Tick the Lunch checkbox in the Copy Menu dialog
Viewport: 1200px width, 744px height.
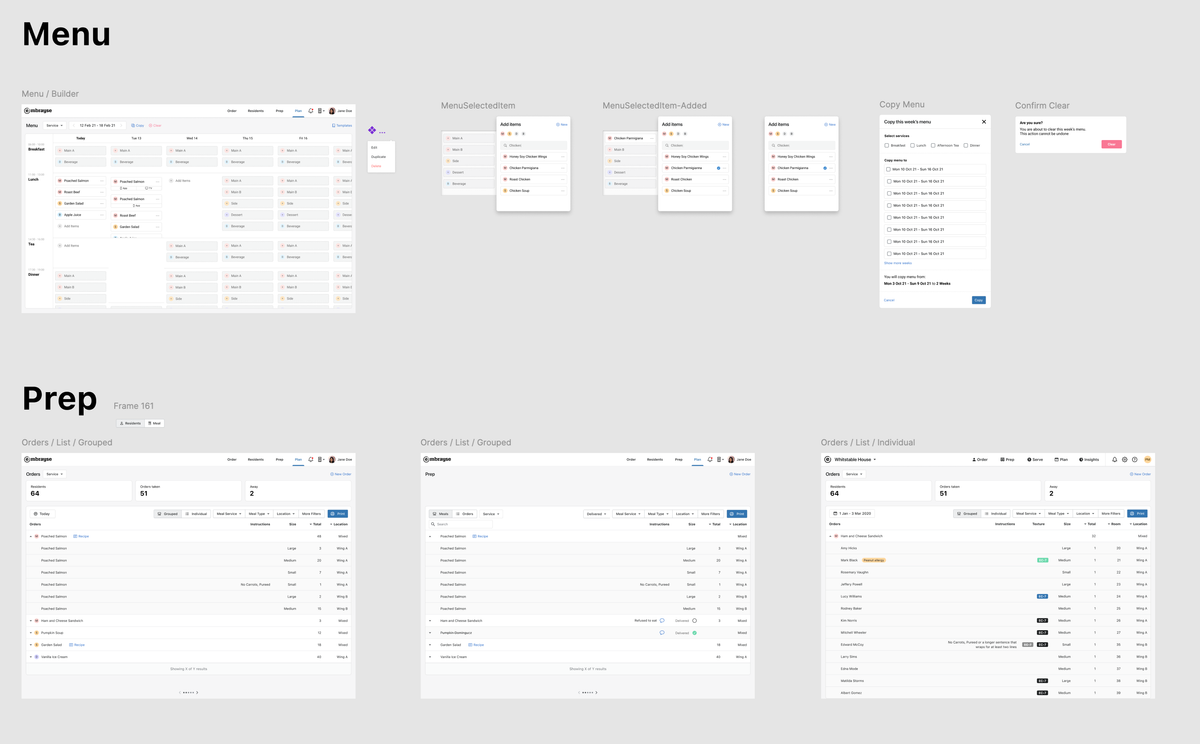pyautogui.click(x=912, y=145)
